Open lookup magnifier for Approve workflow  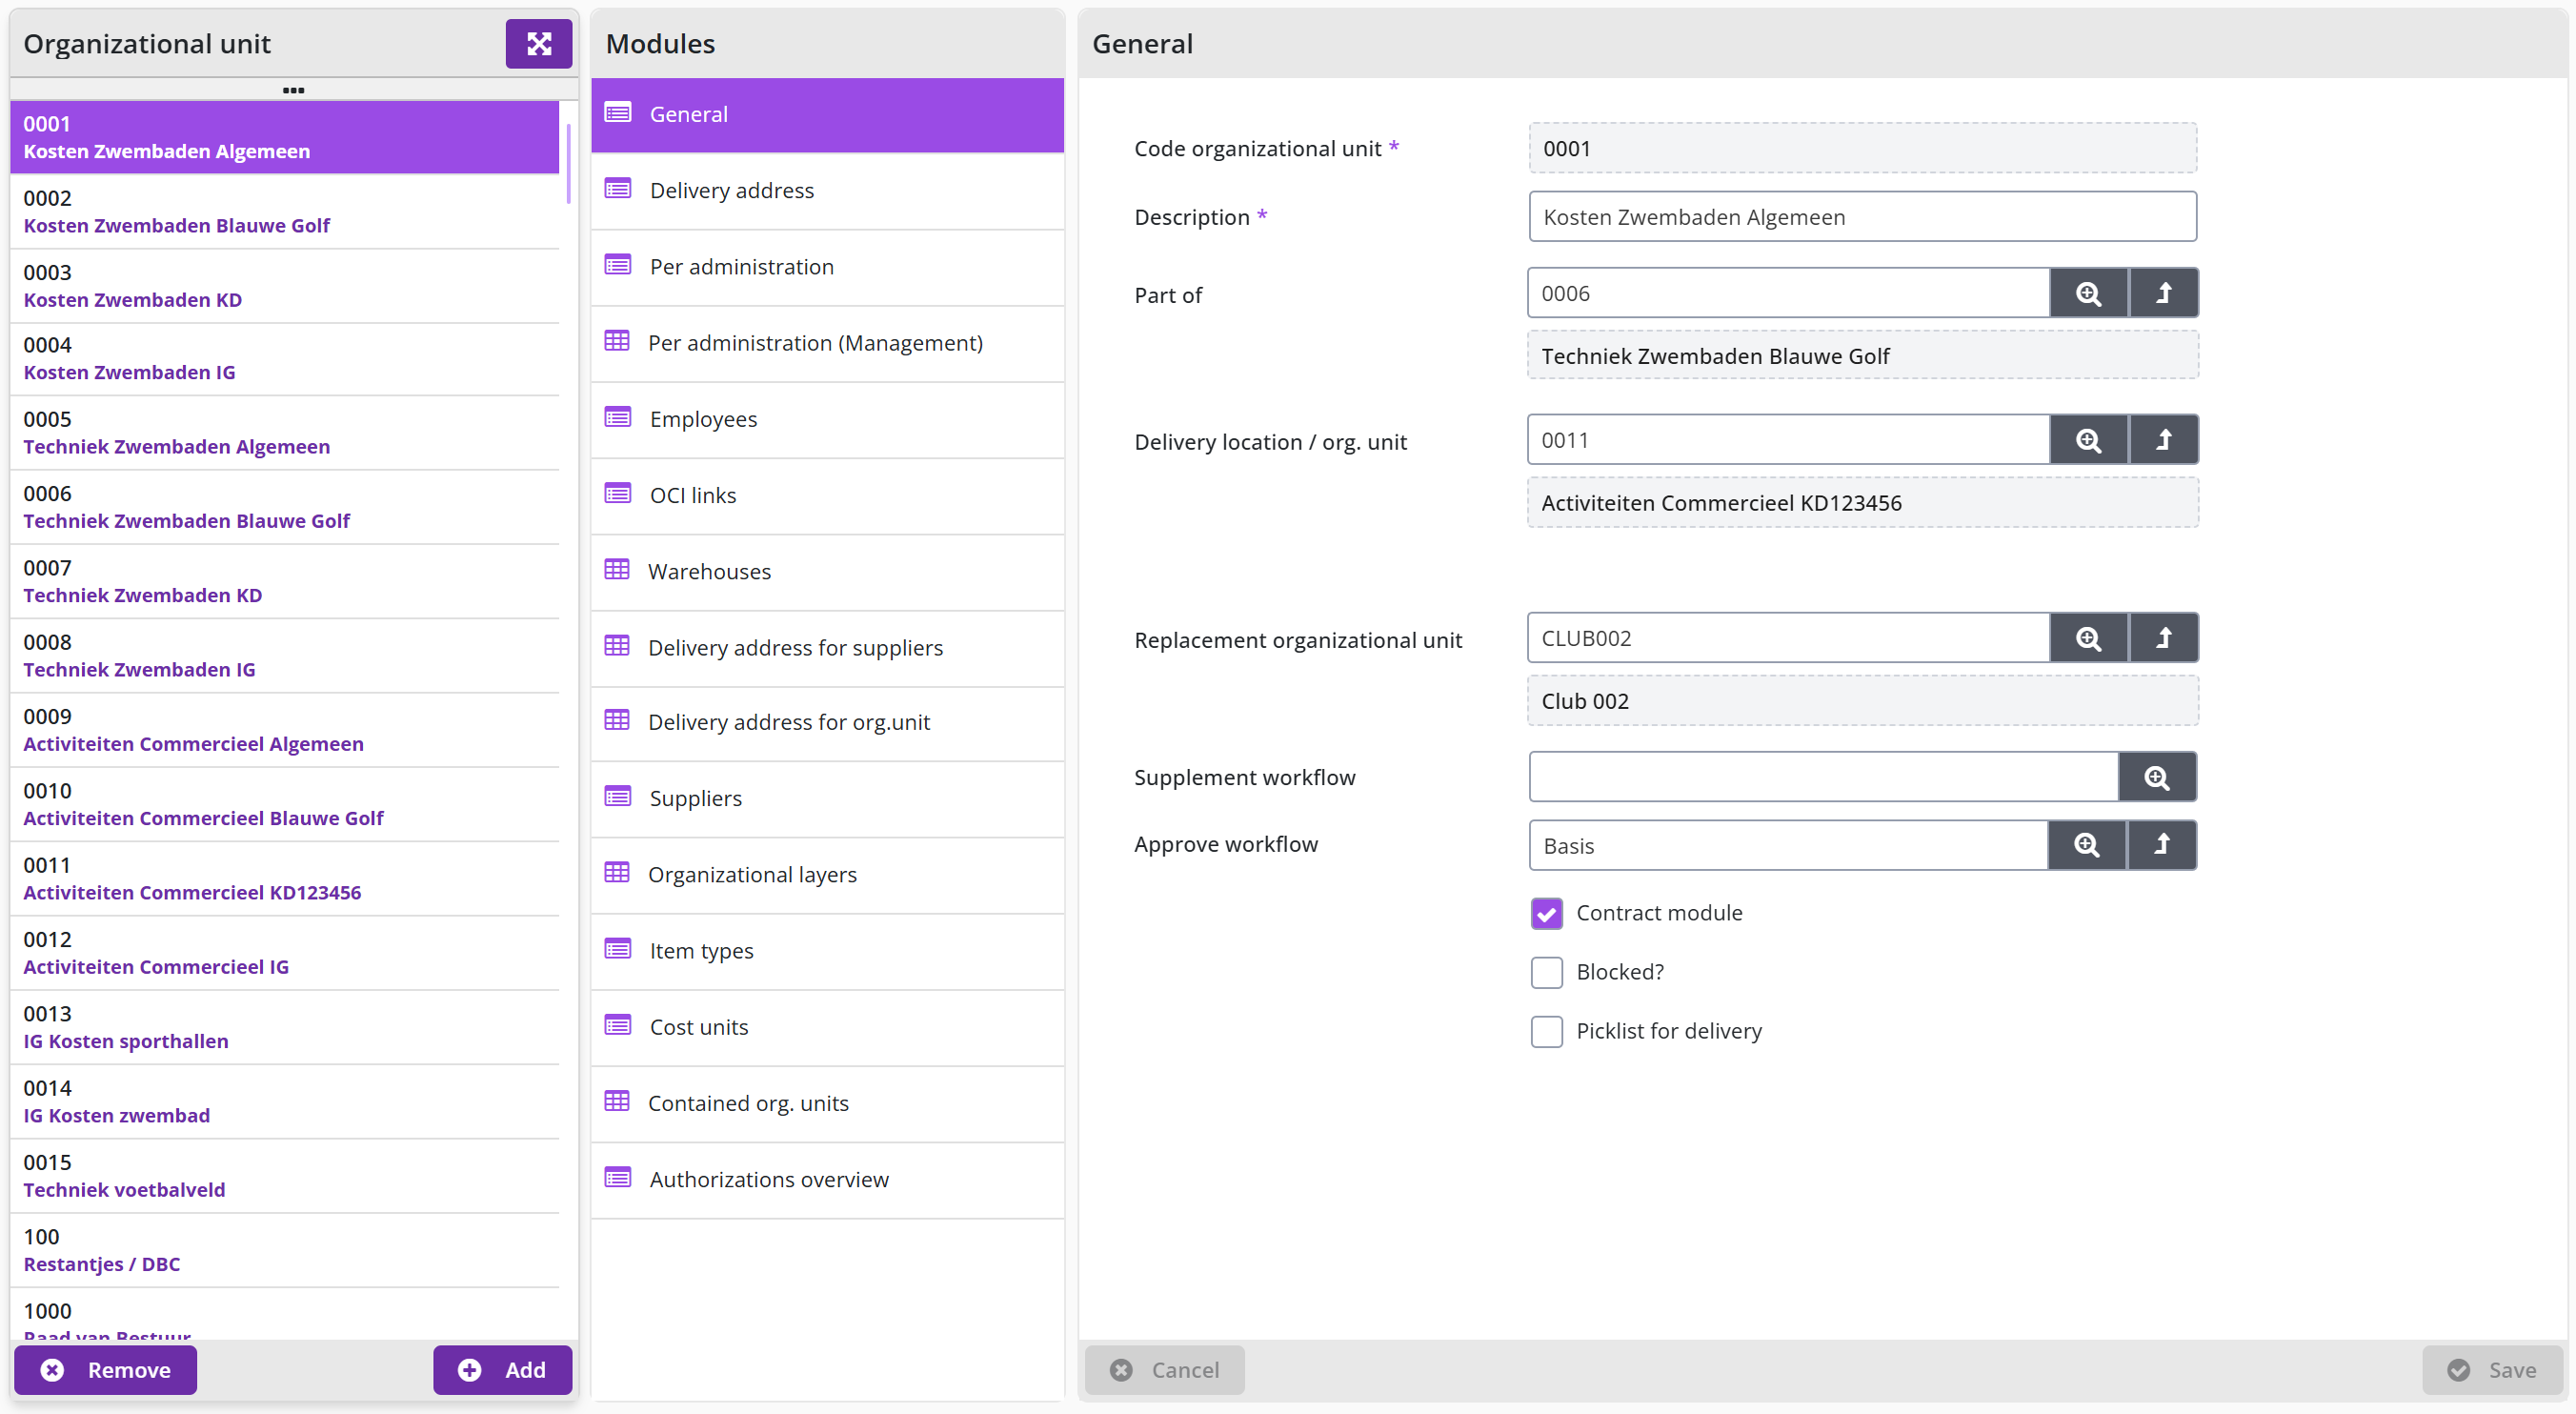[x=2086, y=845]
